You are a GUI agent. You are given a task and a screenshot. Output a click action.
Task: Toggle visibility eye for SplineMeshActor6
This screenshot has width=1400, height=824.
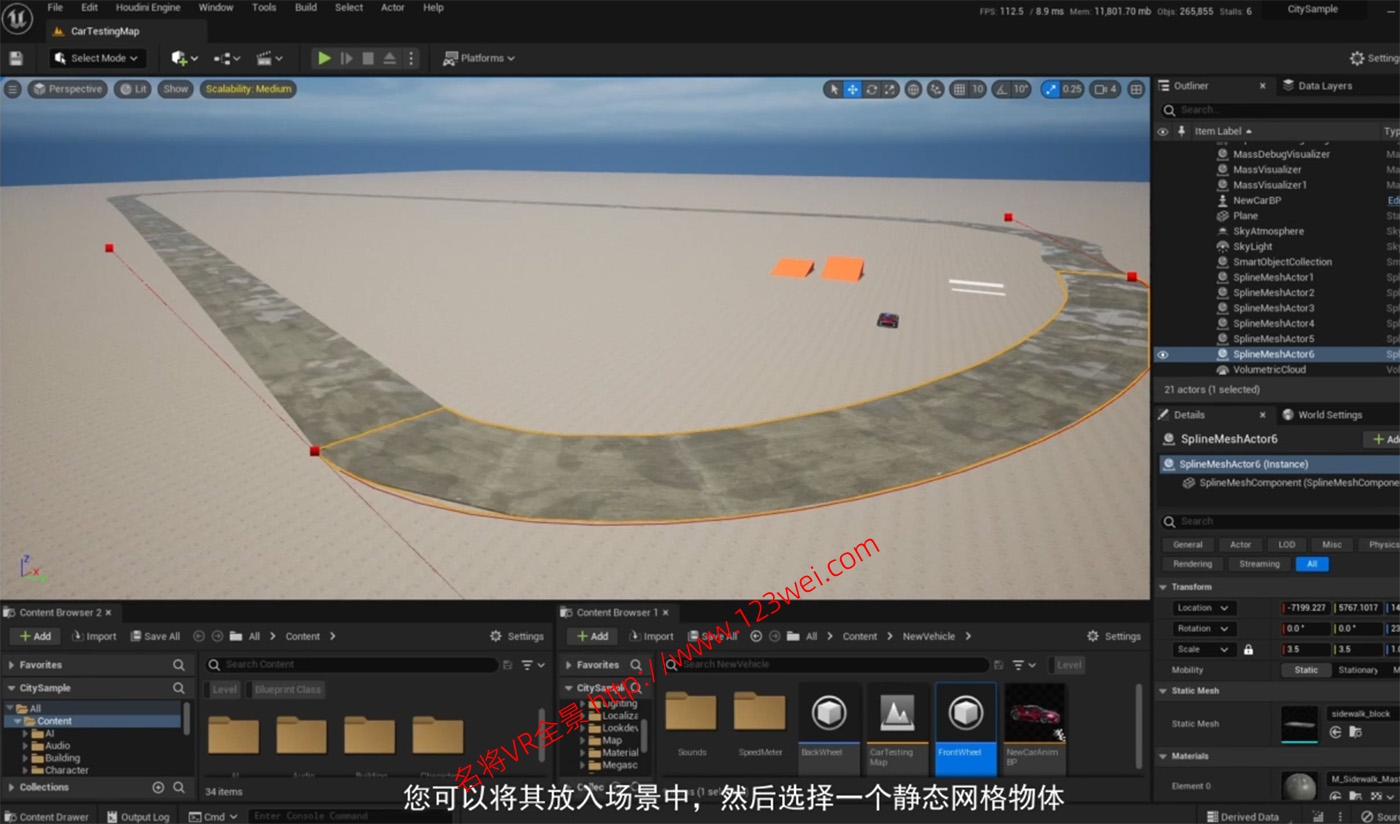coord(1163,353)
